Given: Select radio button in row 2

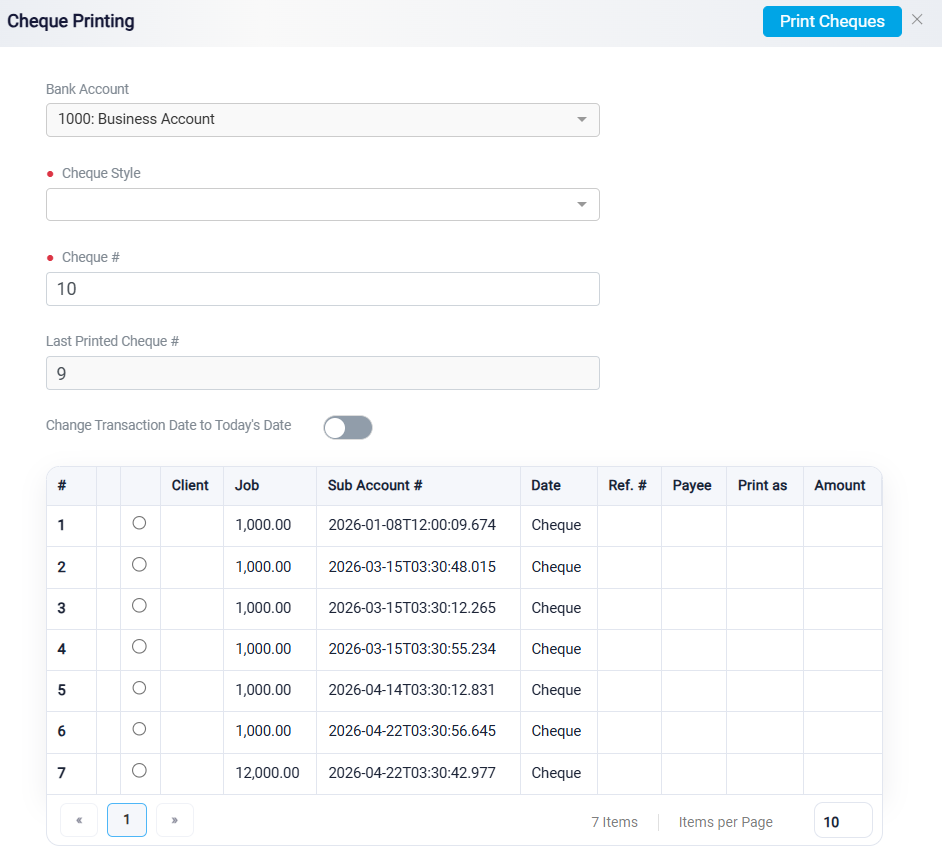Looking at the screenshot, I should pos(139,565).
